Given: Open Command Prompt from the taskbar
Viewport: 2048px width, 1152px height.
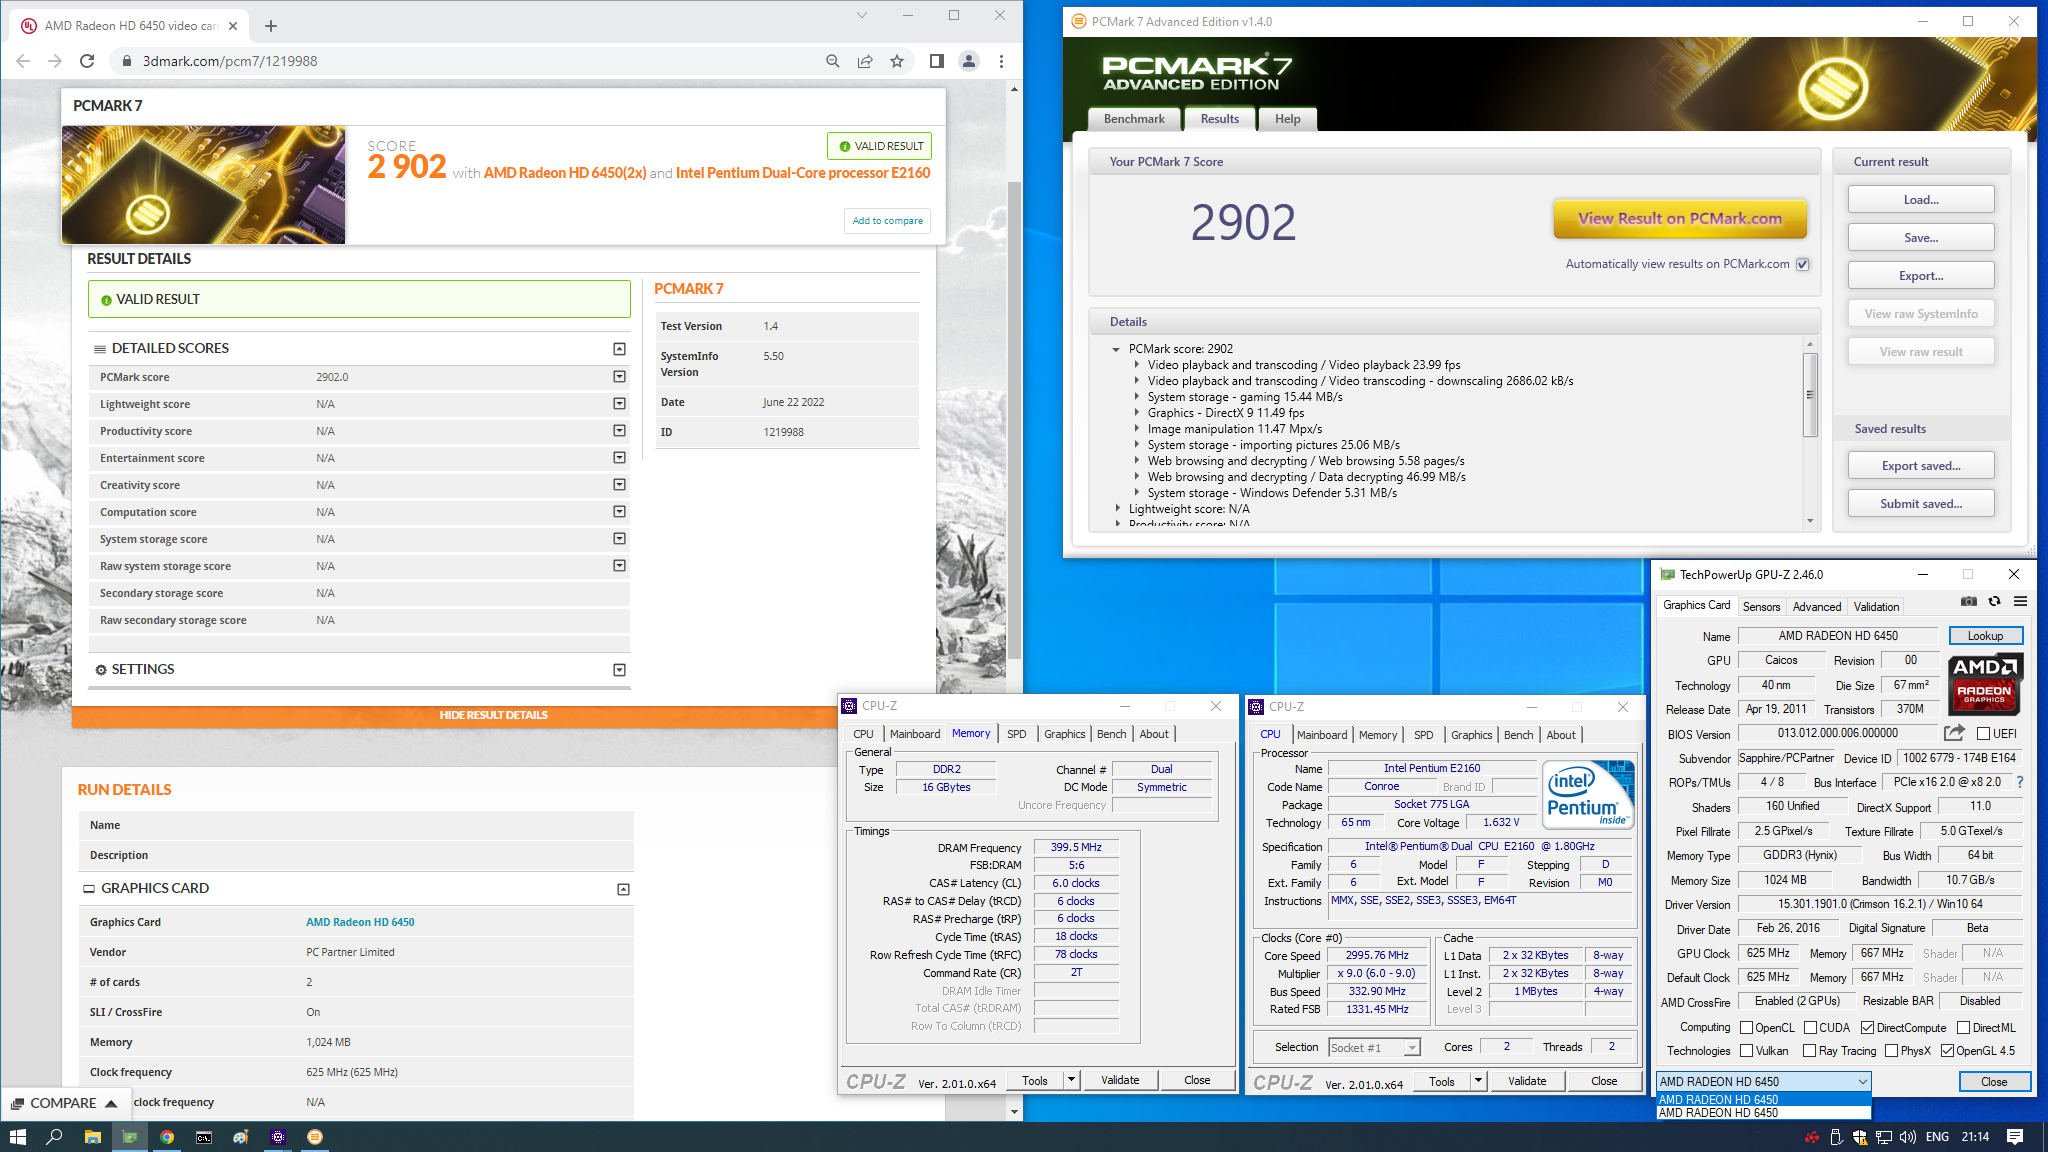Looking at the screenshot, I should (x=204, y=1137).
